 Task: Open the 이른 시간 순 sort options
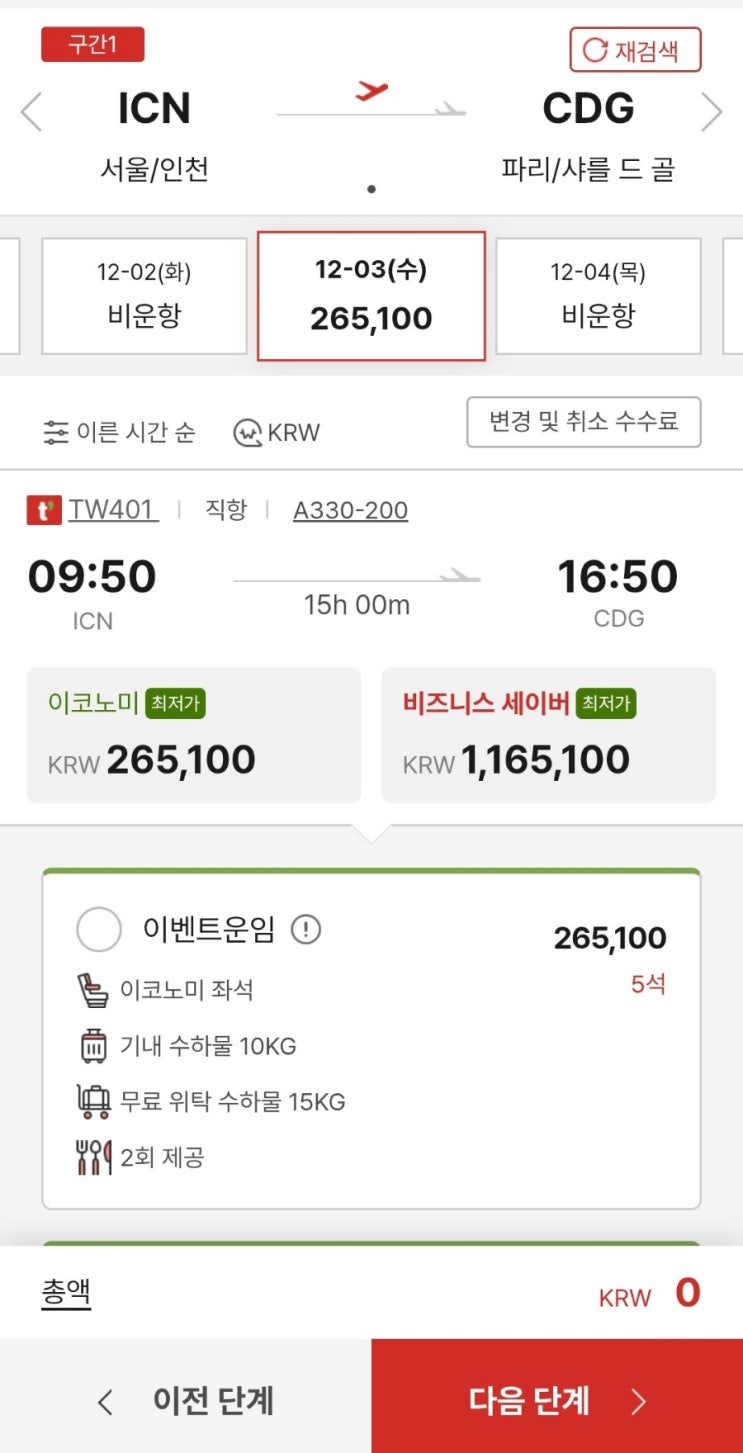pyautogui.click(x=119, y=432)
